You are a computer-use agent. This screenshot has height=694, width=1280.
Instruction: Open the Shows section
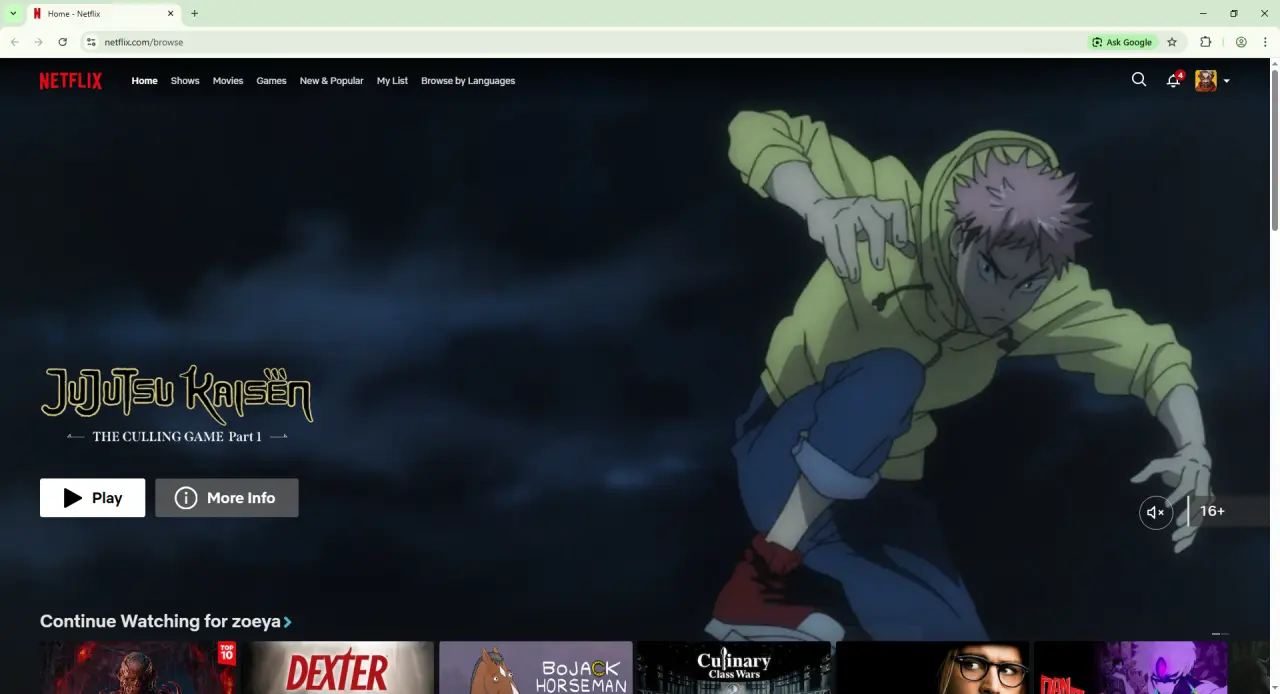(185, 81)
